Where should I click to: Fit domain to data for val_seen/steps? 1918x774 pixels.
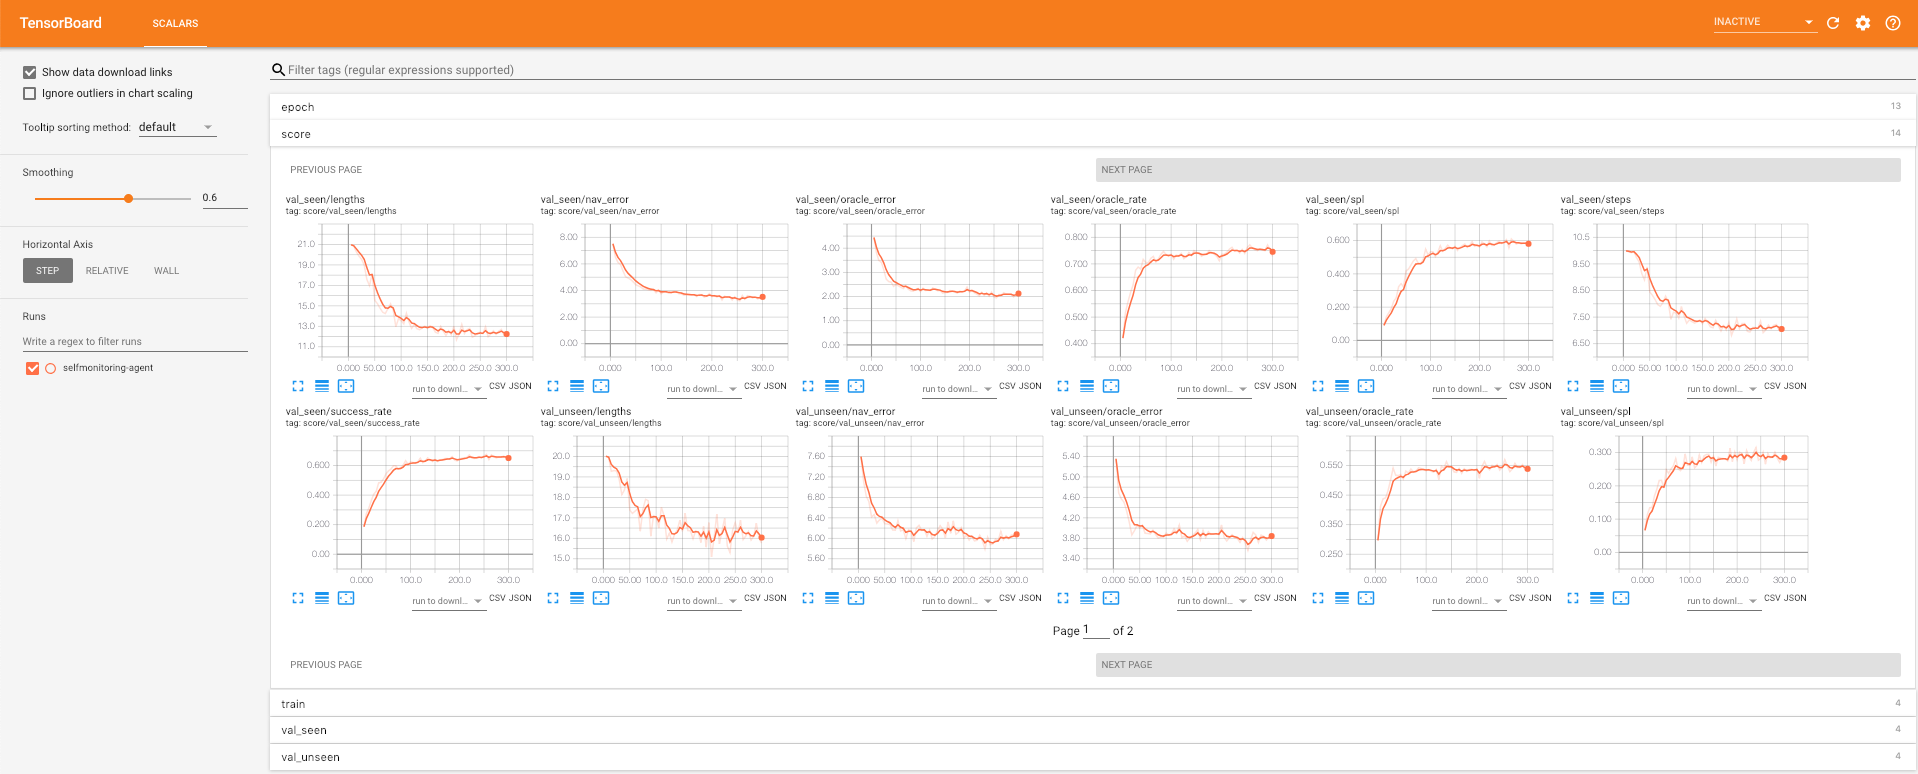(x=1621, y=386)
